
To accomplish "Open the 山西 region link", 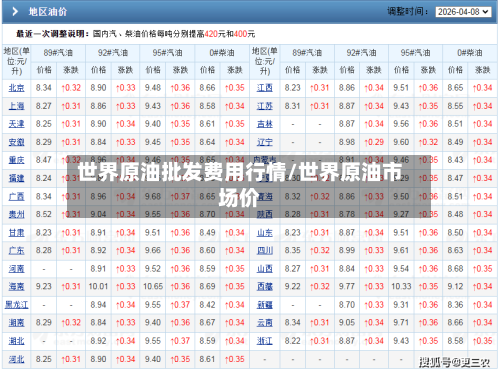I will (265, 269).
